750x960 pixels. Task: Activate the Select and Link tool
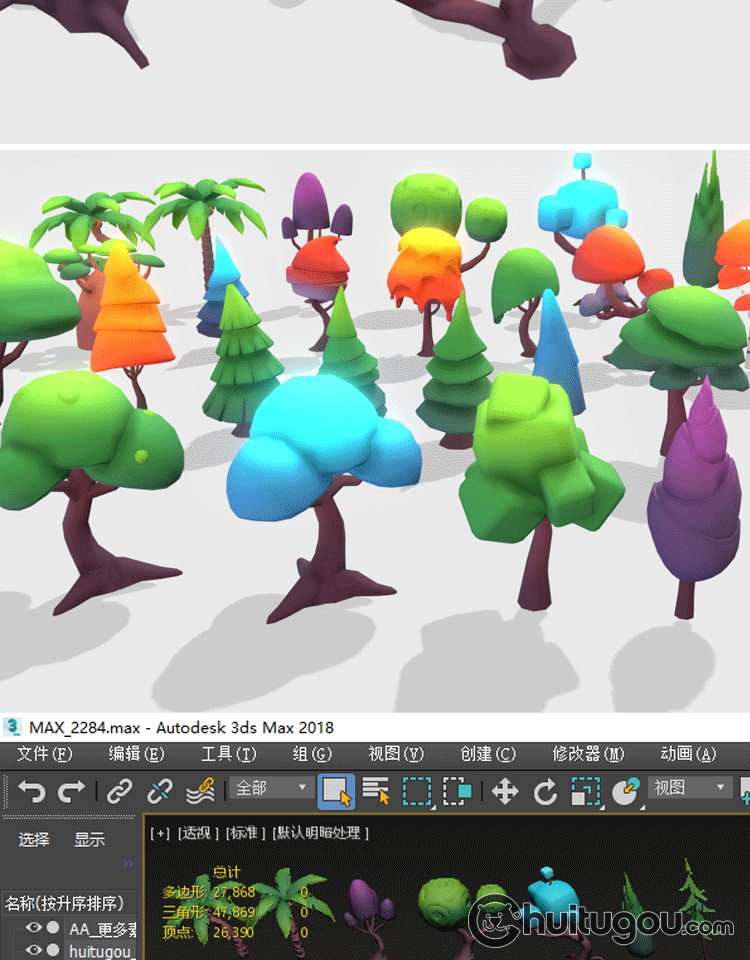coord(120,792)
